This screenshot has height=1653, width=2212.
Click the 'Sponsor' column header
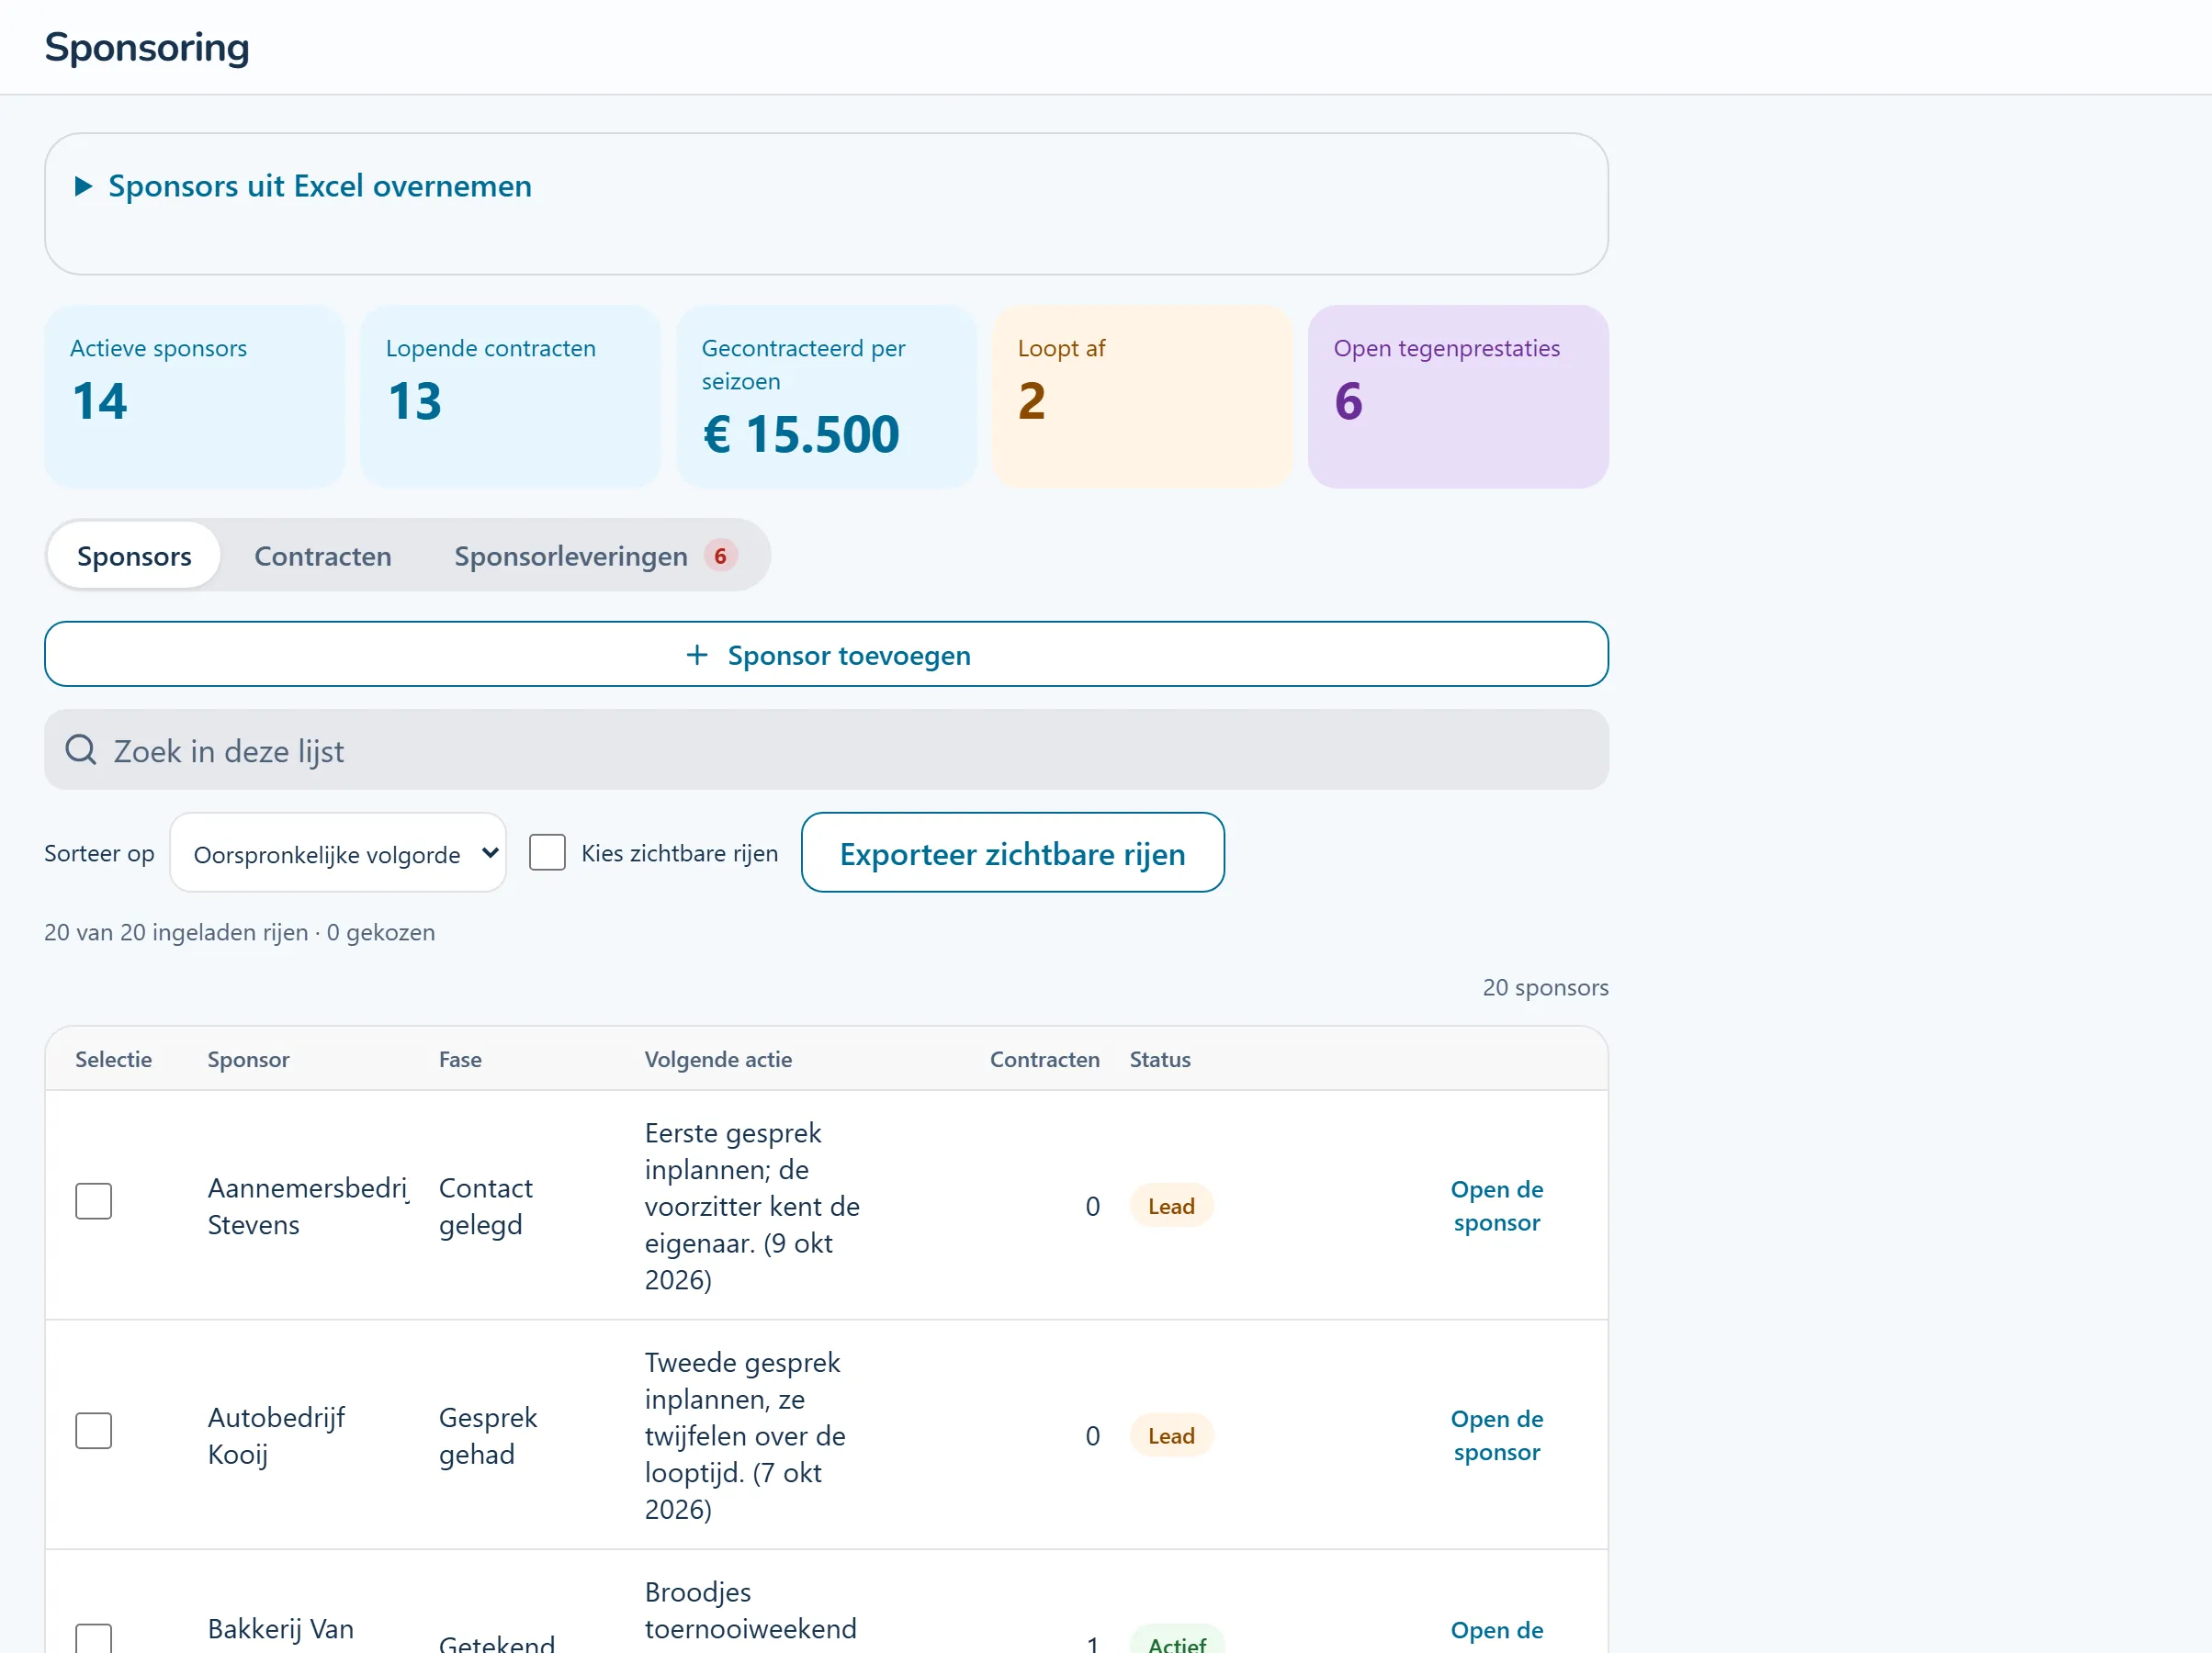(x=248, y=1060)
